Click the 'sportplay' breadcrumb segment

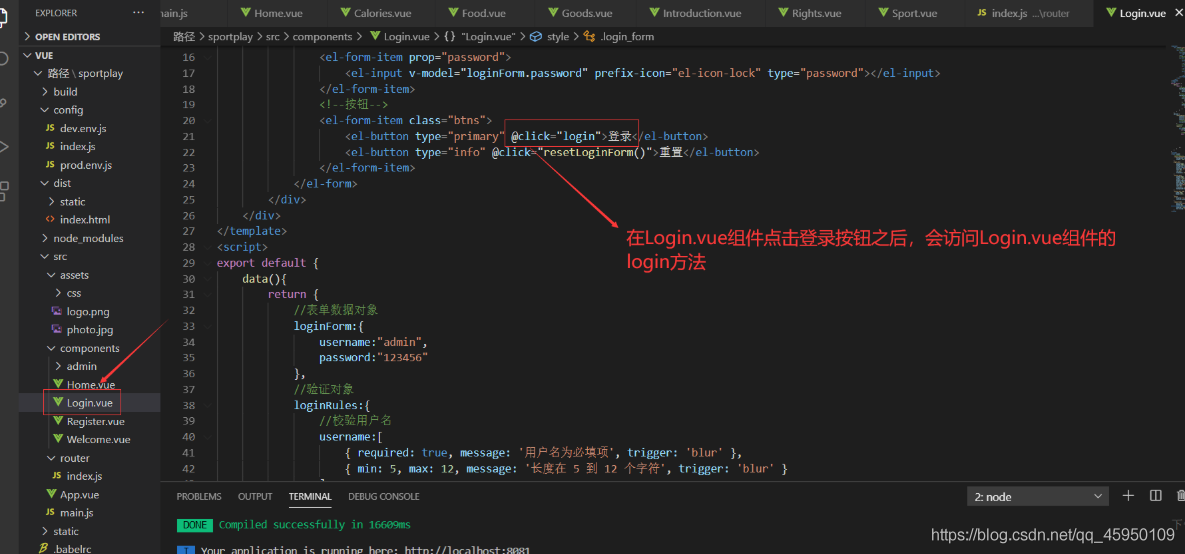click(230, 36)
